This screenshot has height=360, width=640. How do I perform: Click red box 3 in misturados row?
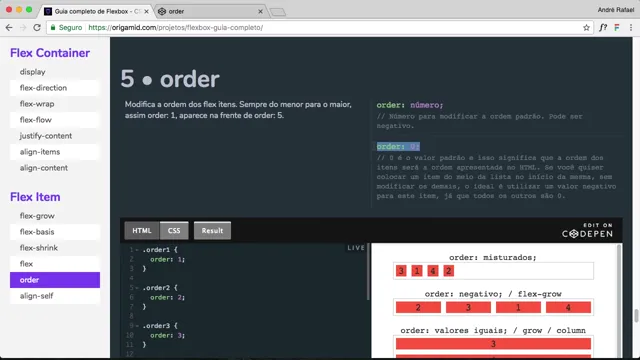coord(401,271)
